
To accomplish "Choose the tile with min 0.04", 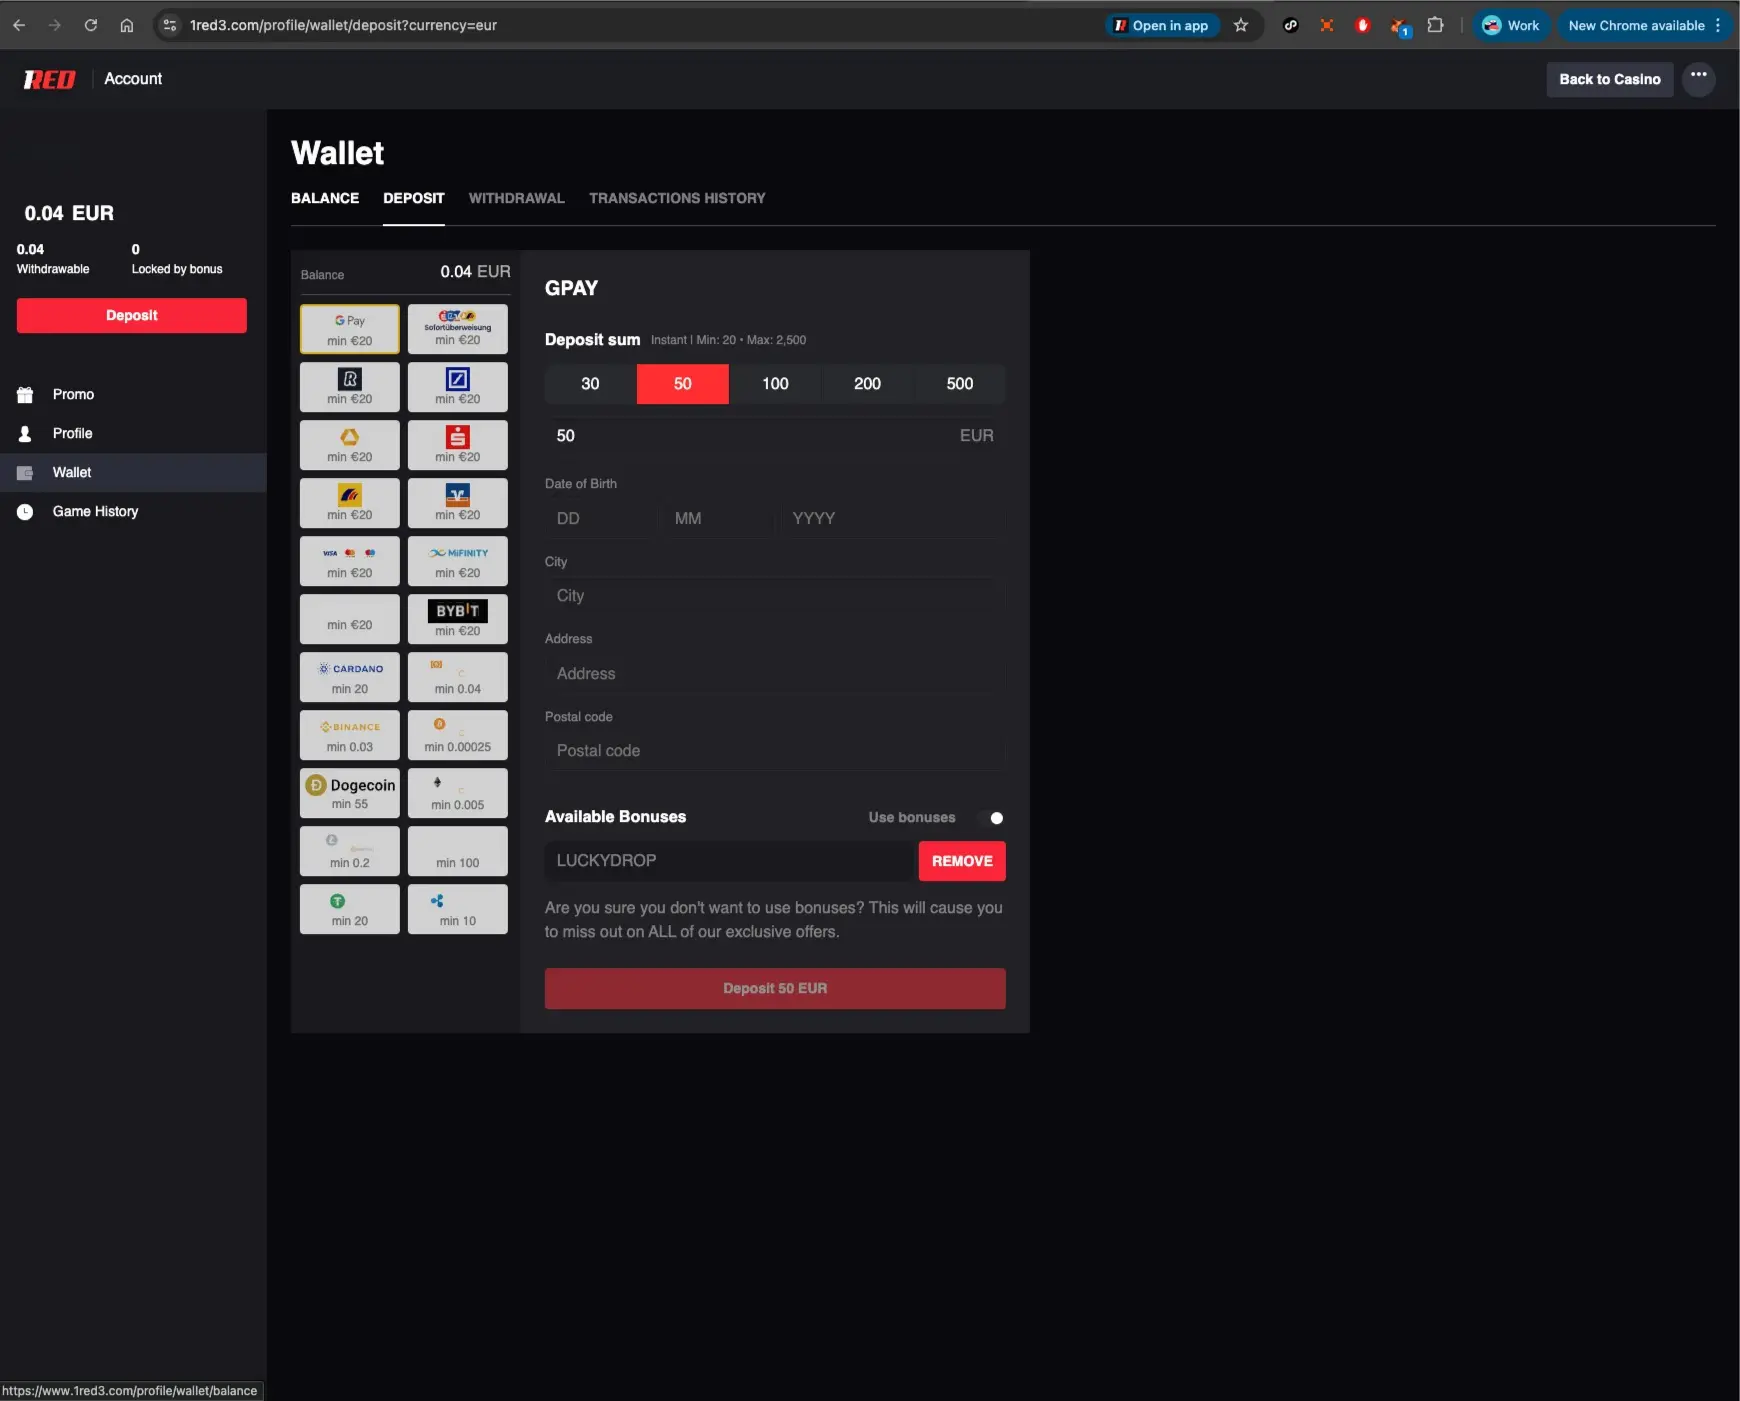I will pyautogui.click(x=457, y=677).
